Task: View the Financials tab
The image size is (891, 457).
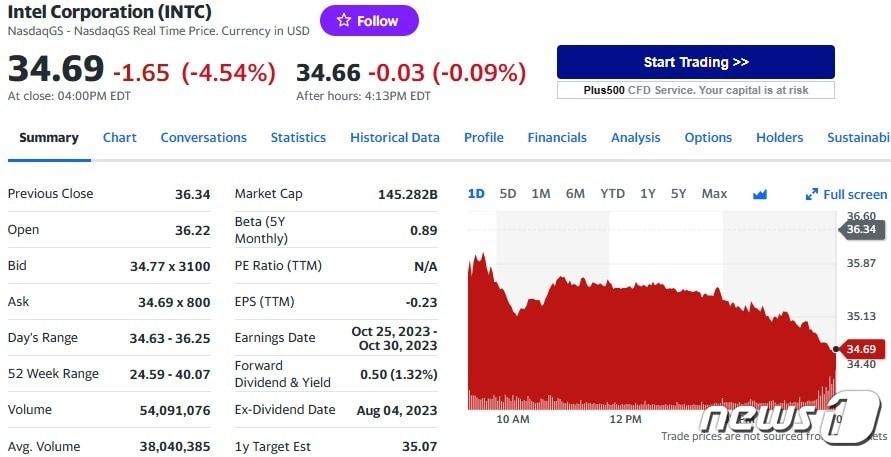Action: 557,138
